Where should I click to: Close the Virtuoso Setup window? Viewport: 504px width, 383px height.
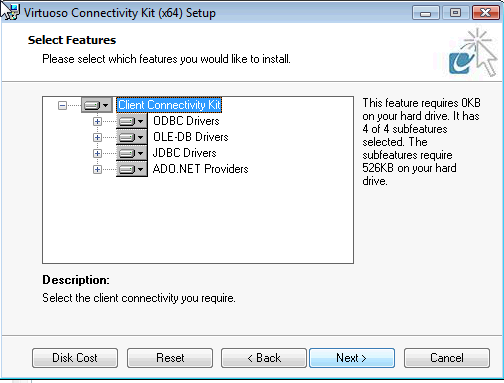point(486,13)
